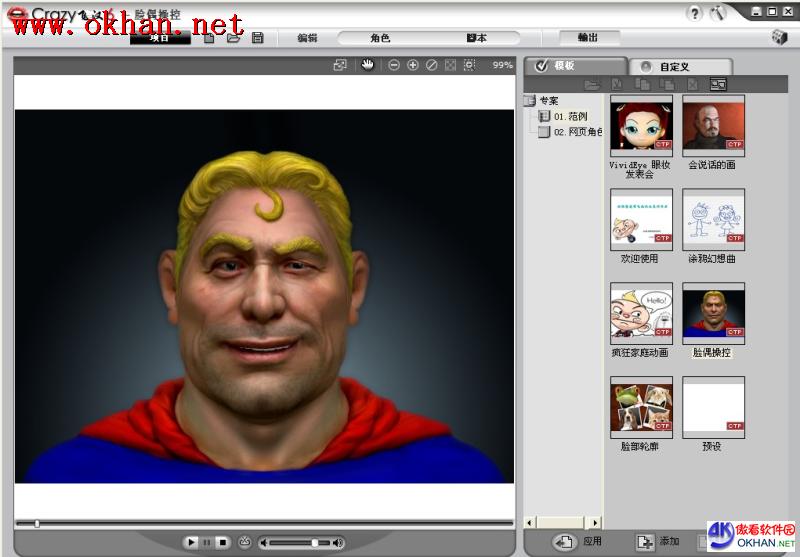Click the 应用 apply button

[x=578, y=541]
